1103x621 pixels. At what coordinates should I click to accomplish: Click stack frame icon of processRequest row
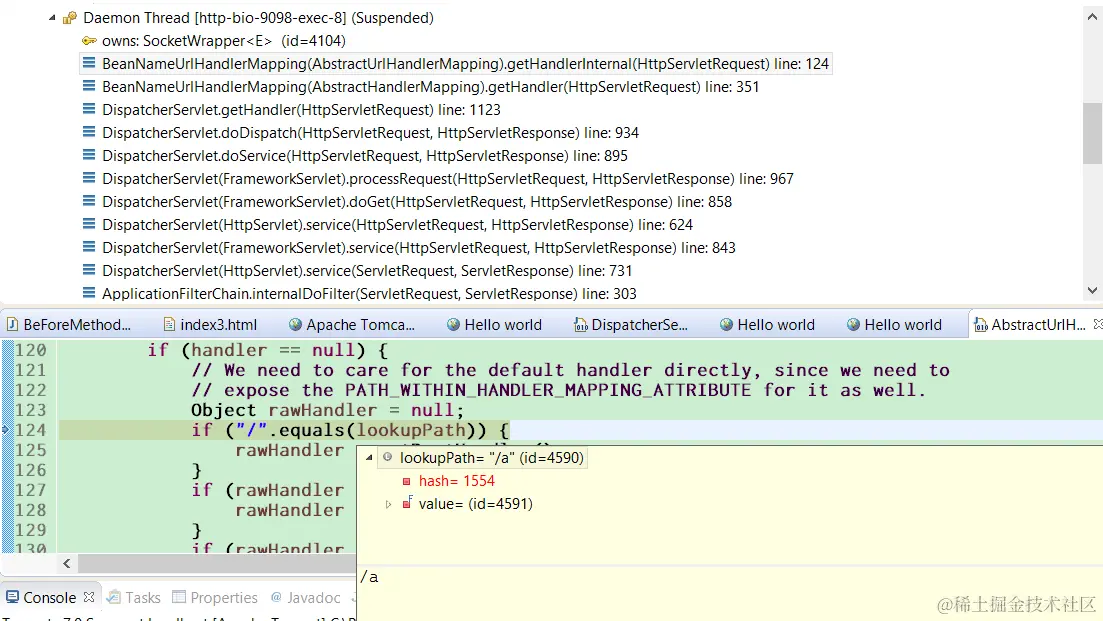(89, 179)
